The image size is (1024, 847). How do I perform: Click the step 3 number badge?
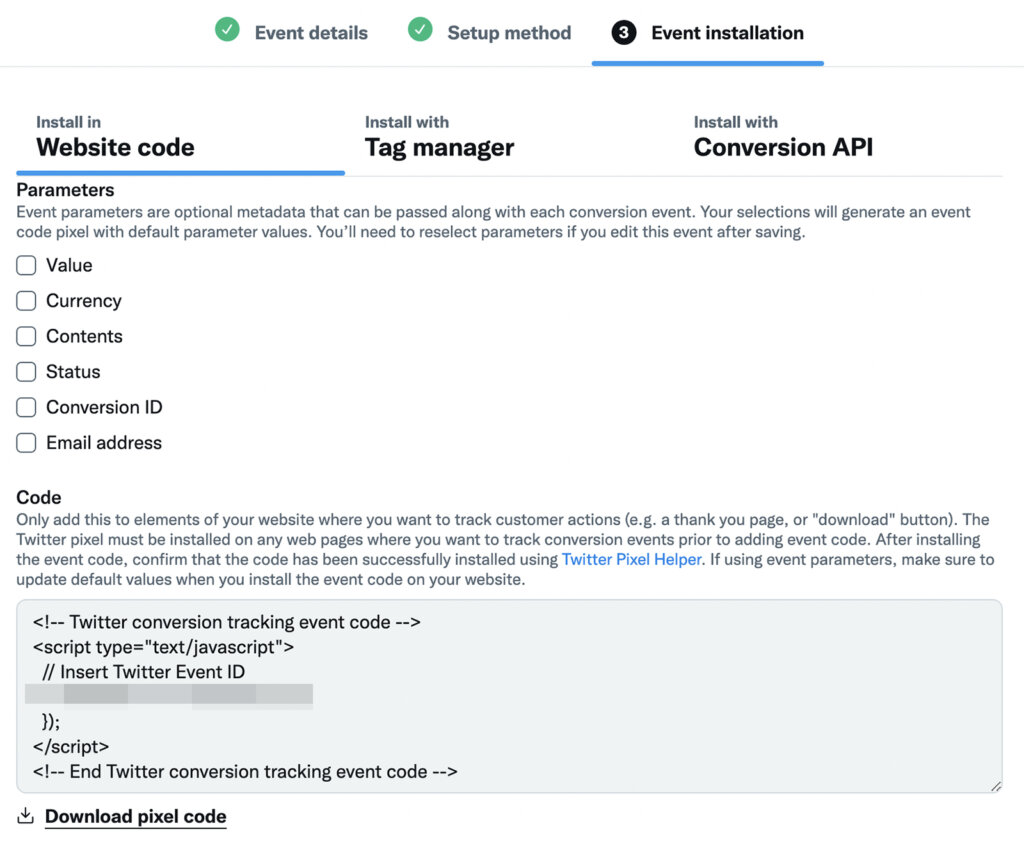click(x=623, y=33)
